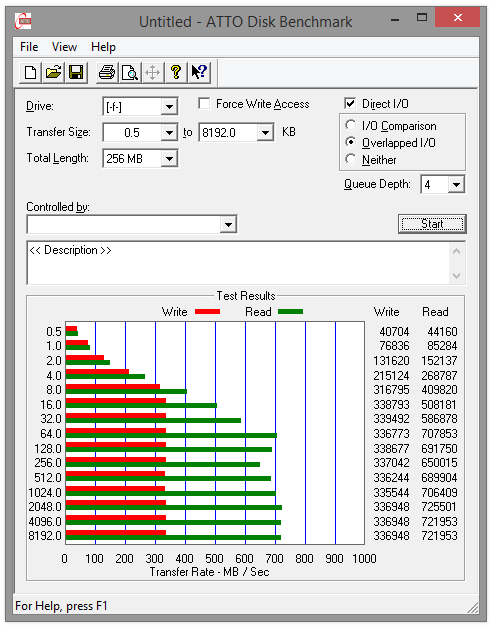Click write value 40704
Image resolution: width=495 pixels, height=629 pixels.
394,332
